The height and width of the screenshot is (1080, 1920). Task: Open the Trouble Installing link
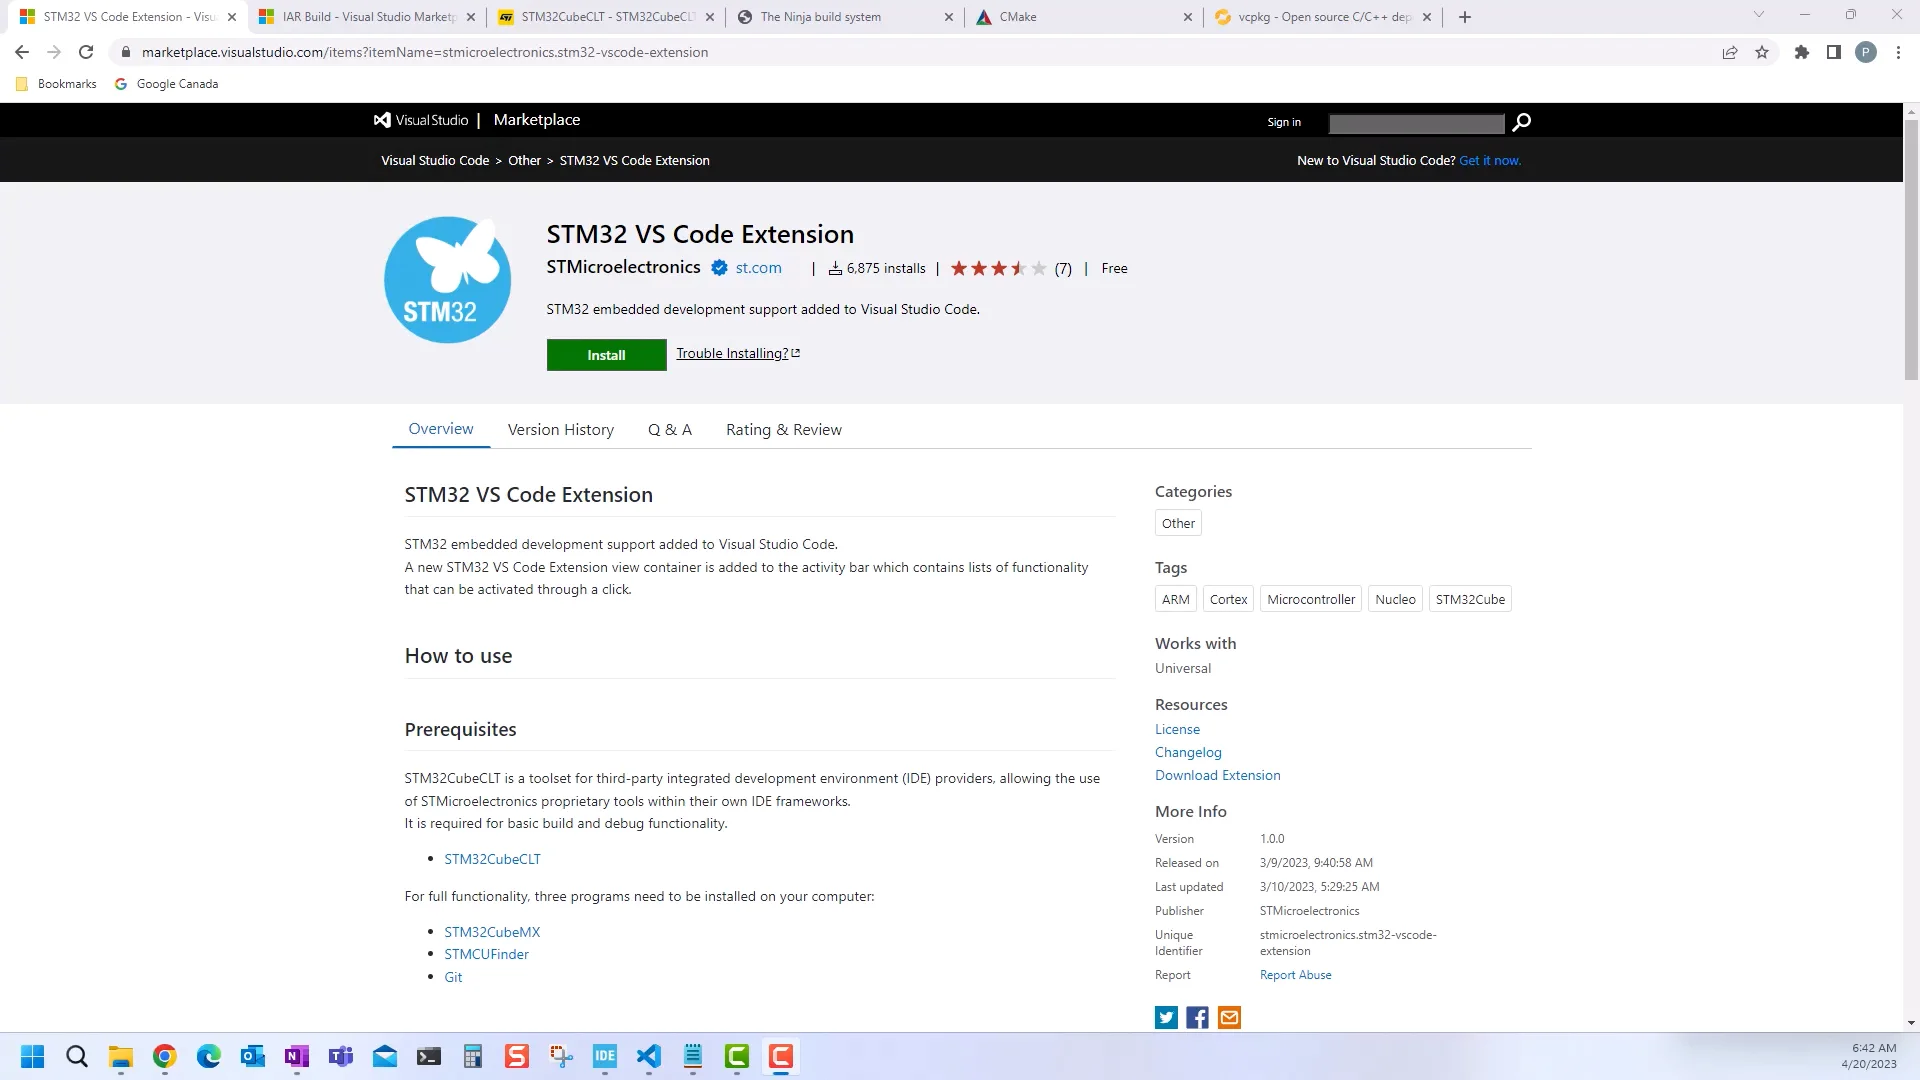[738, 353]
